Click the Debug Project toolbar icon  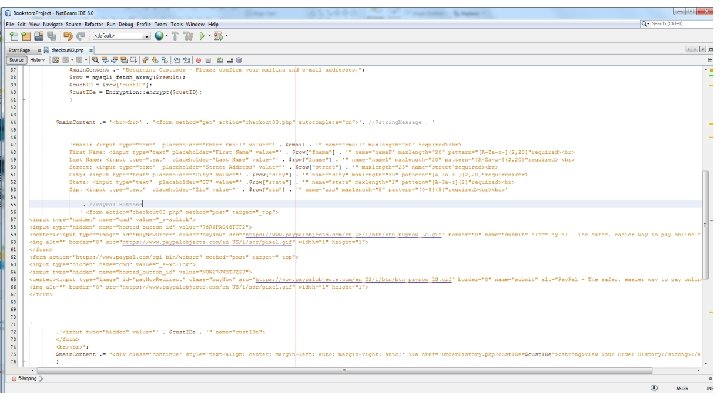pos(218,36)
